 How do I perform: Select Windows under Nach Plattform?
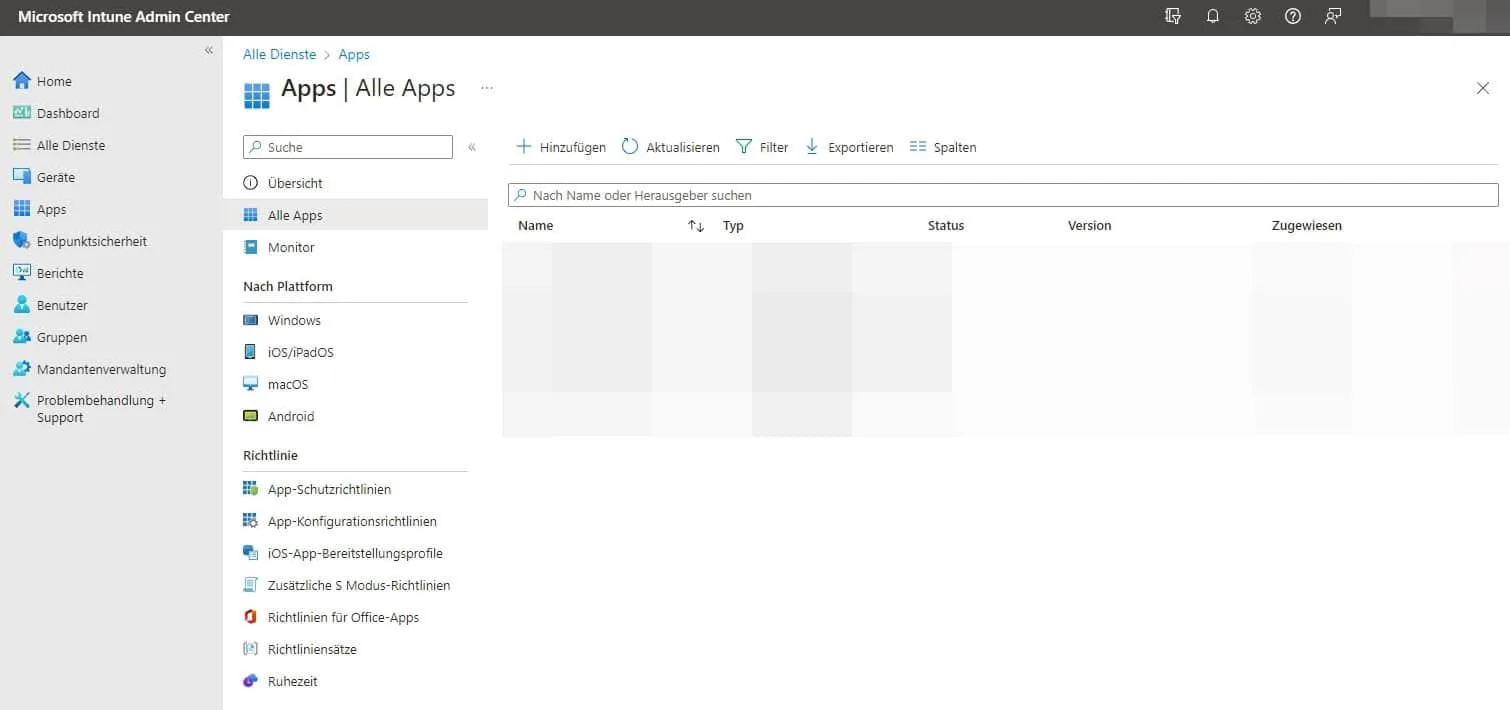(294, 321)
